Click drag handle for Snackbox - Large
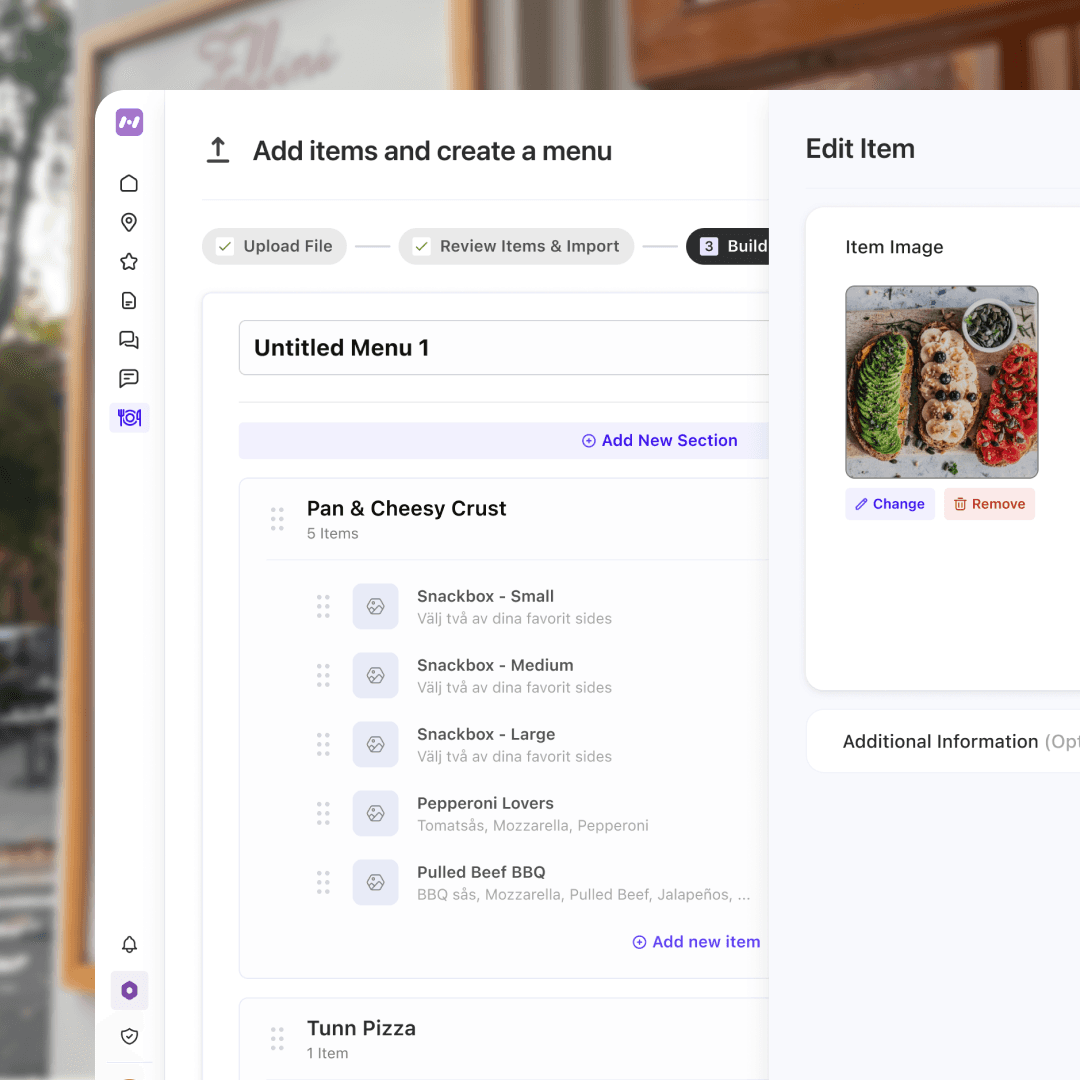Image resolution: width=1080 pixels, height=1080 pixels. click(323, 745)
